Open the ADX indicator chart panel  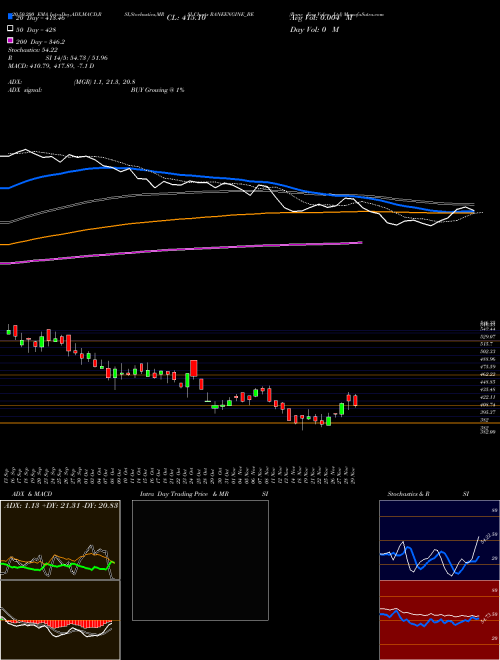60,540
